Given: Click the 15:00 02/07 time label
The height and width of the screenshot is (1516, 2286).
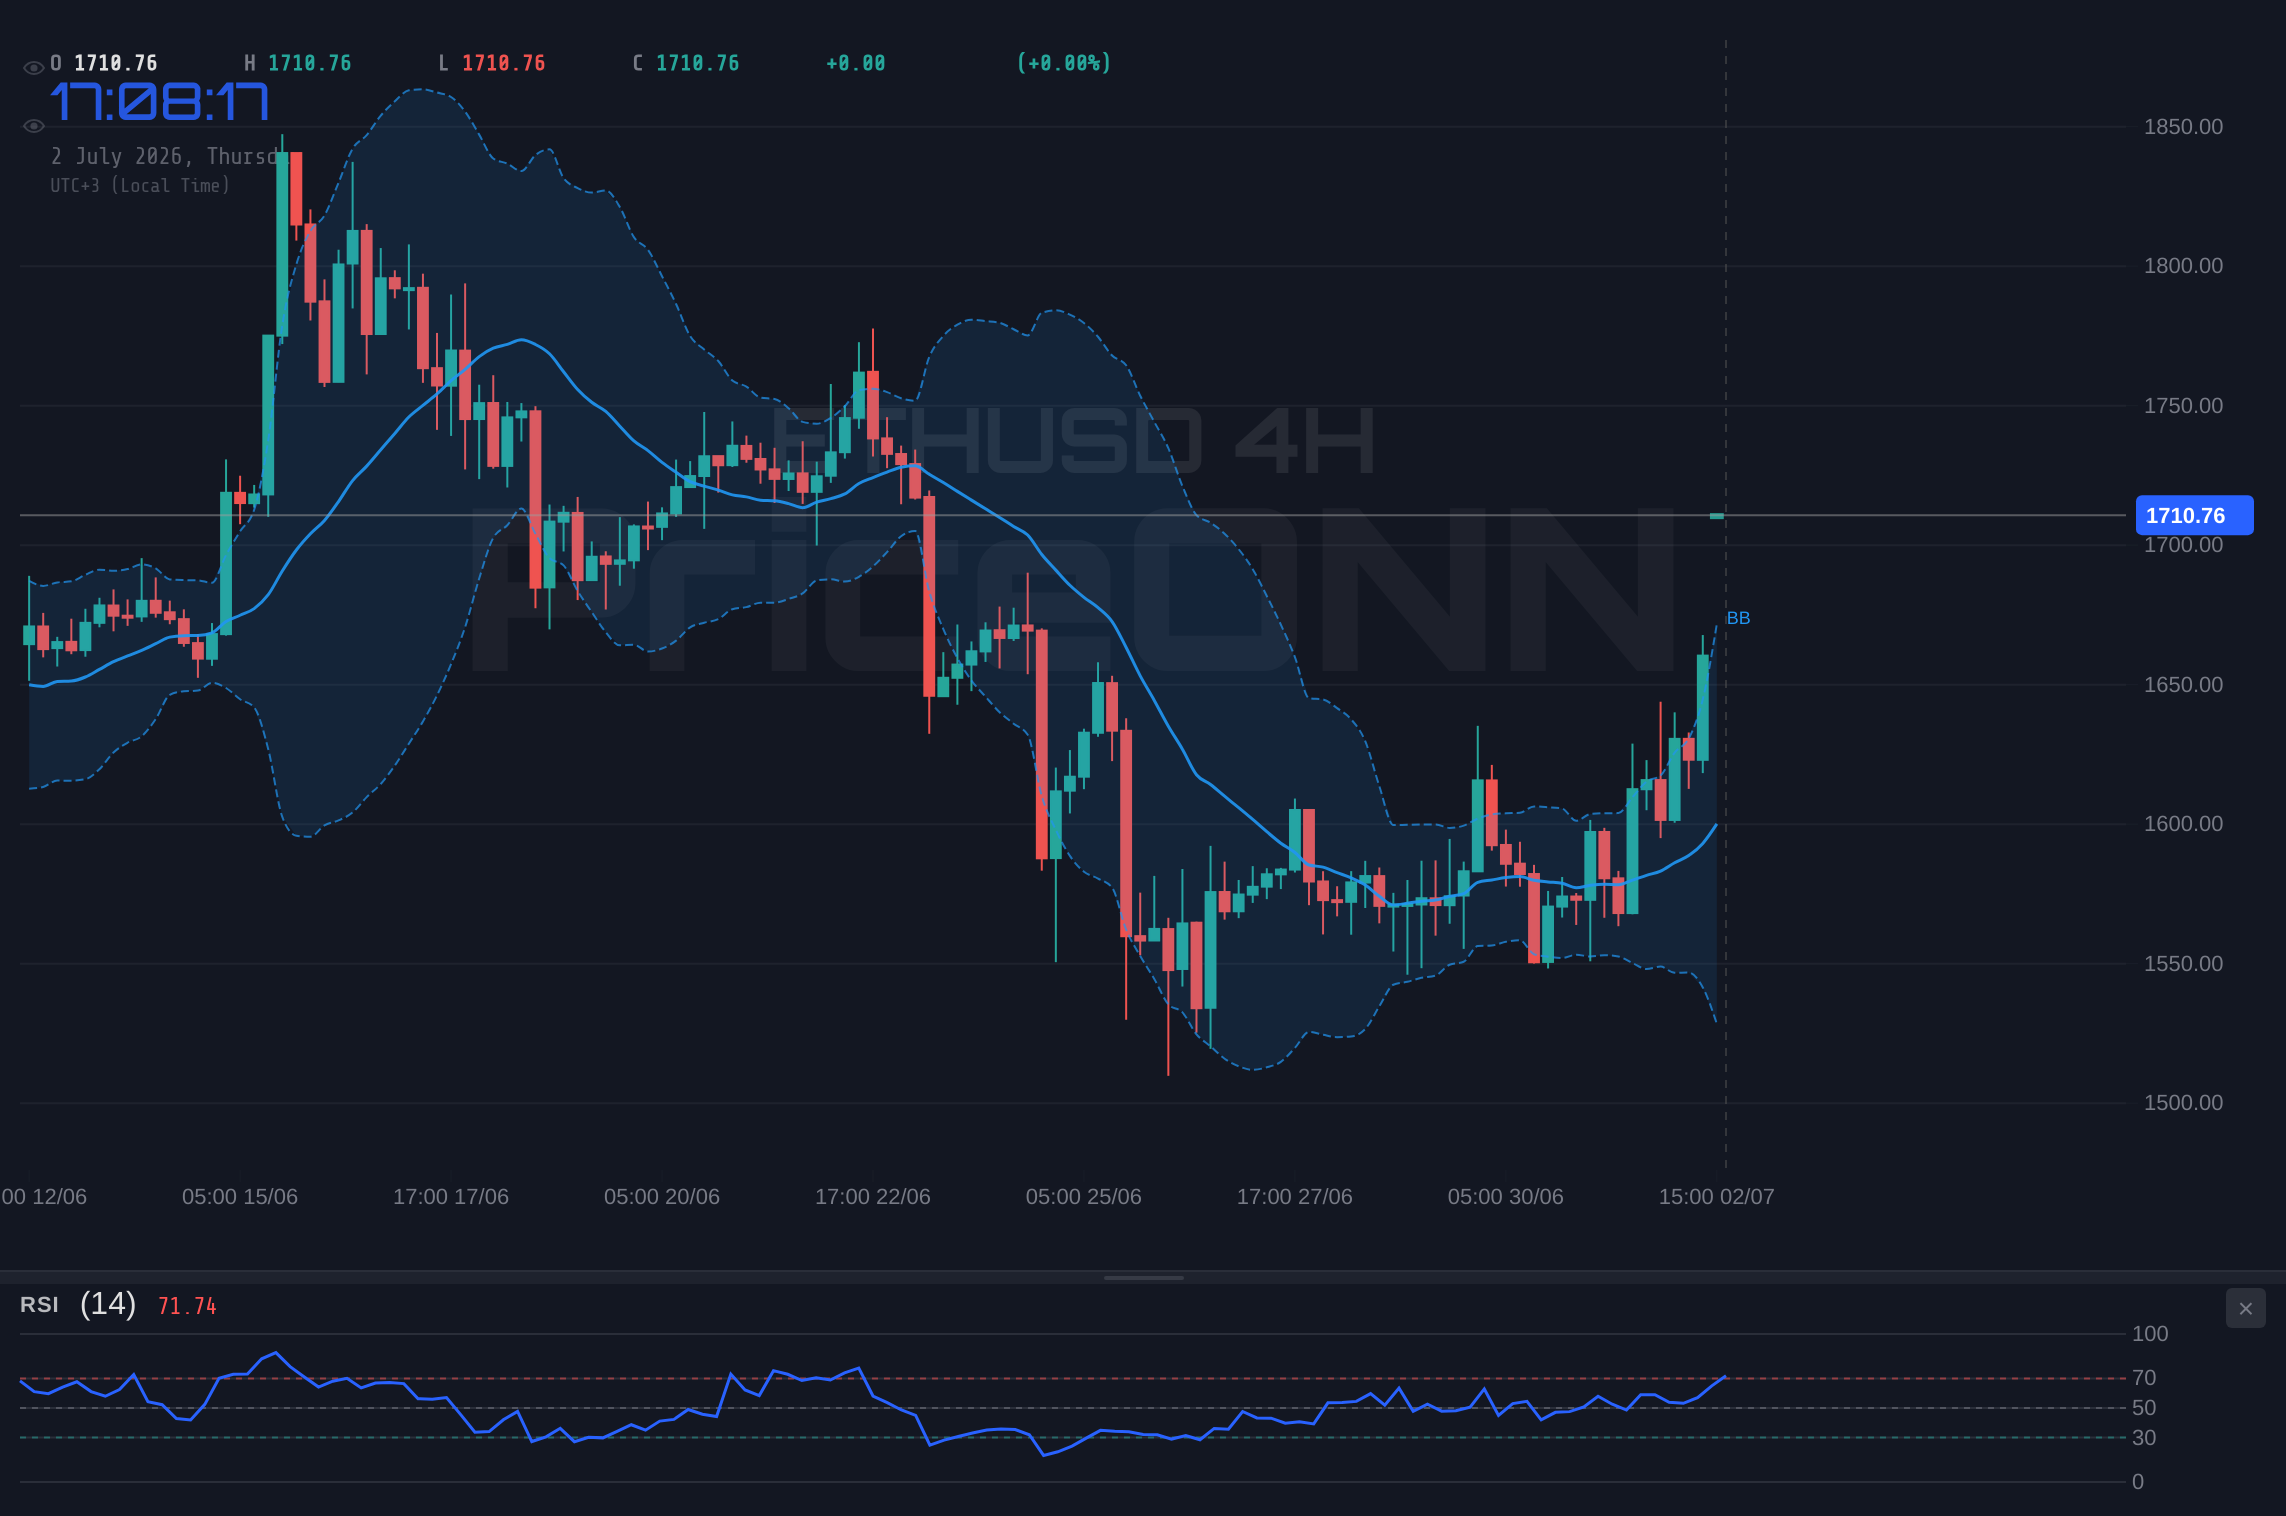Looking at the screenshot, I should click(x=1717, y=1197).
